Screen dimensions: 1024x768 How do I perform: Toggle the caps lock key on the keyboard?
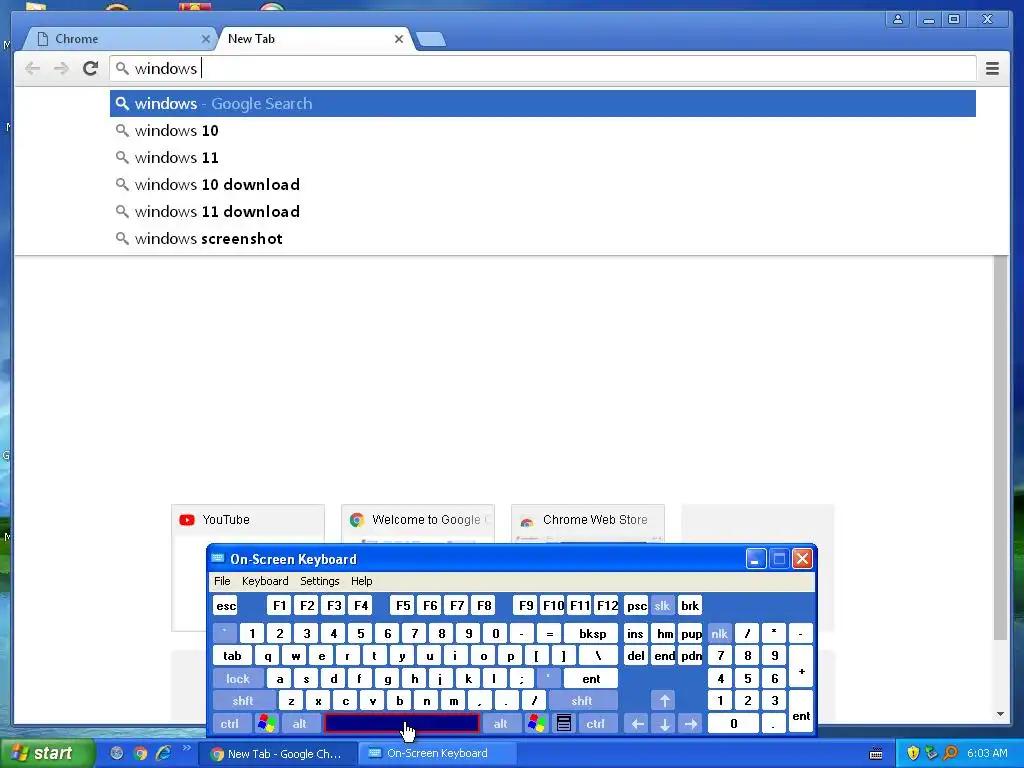click(238, 679)
